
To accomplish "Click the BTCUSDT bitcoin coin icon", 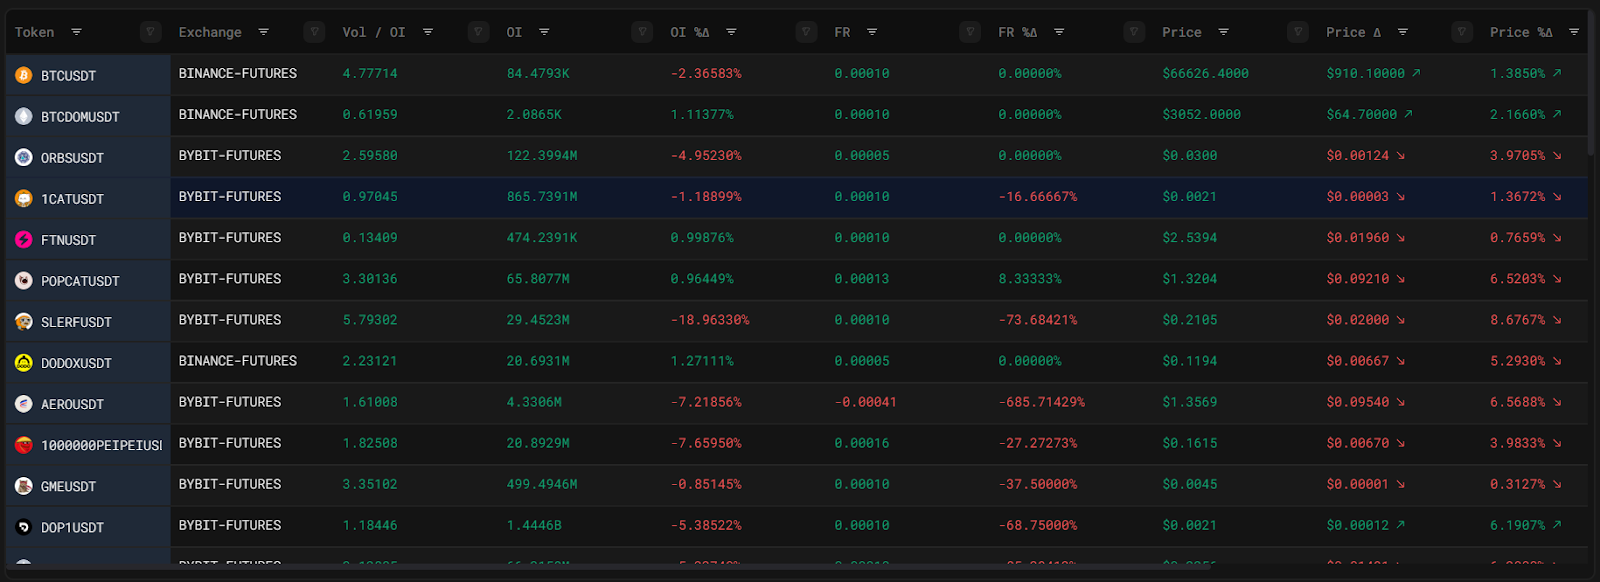I will pyautogui.click(x=24, y=75).
